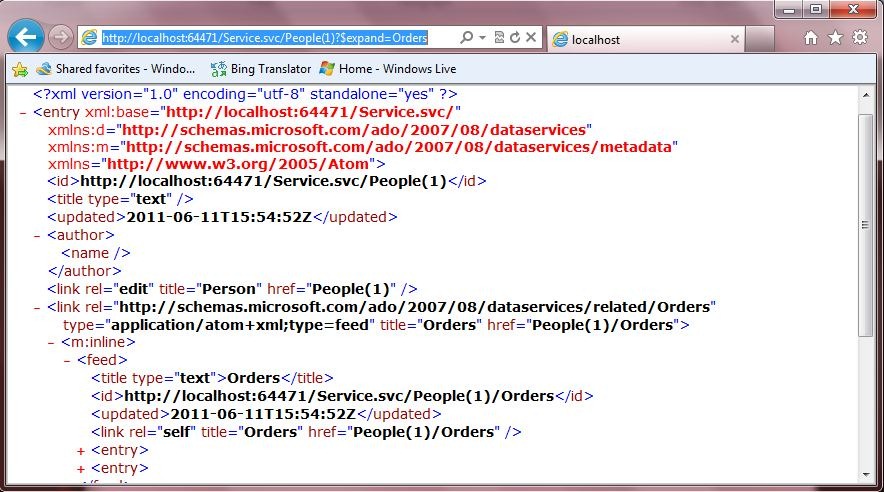Click the Forward navigation arrow

(x=60, y=38)
